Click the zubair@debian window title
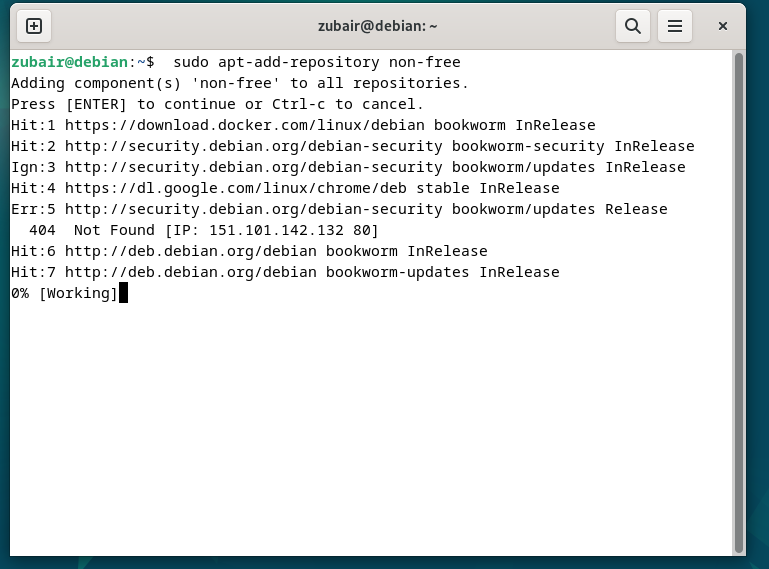Viewport: 769px width, 569px height. (x=377, y=26)
